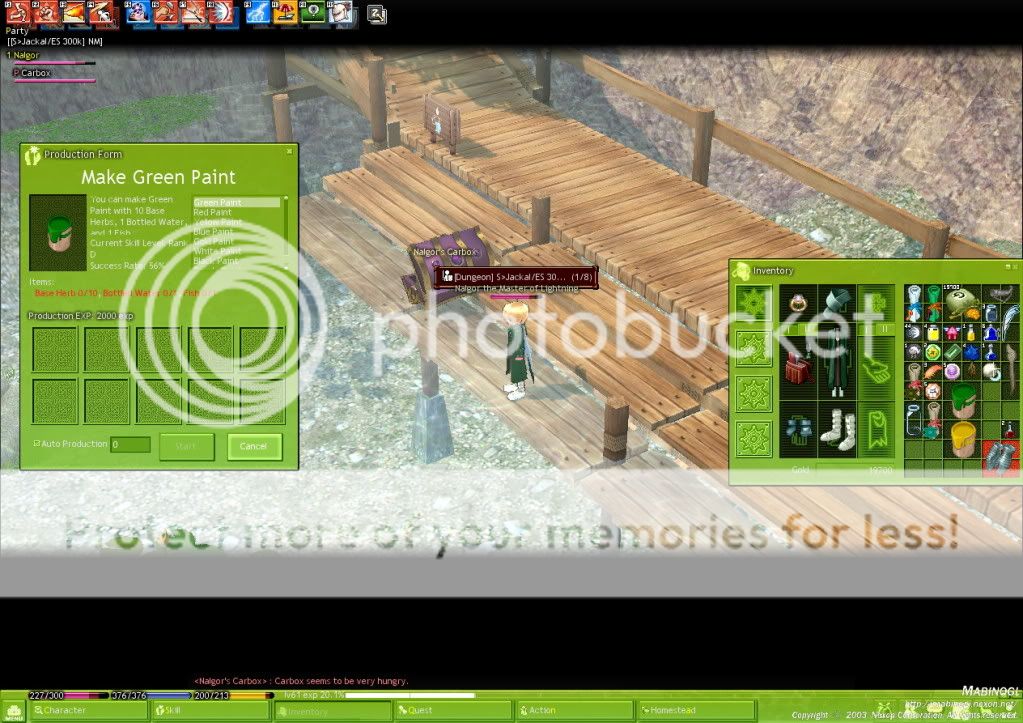Open the Inventory menu in the bottom bar
Image resolution: width=1023 pixels, height=723 pixels.
[x=333, y=711]
